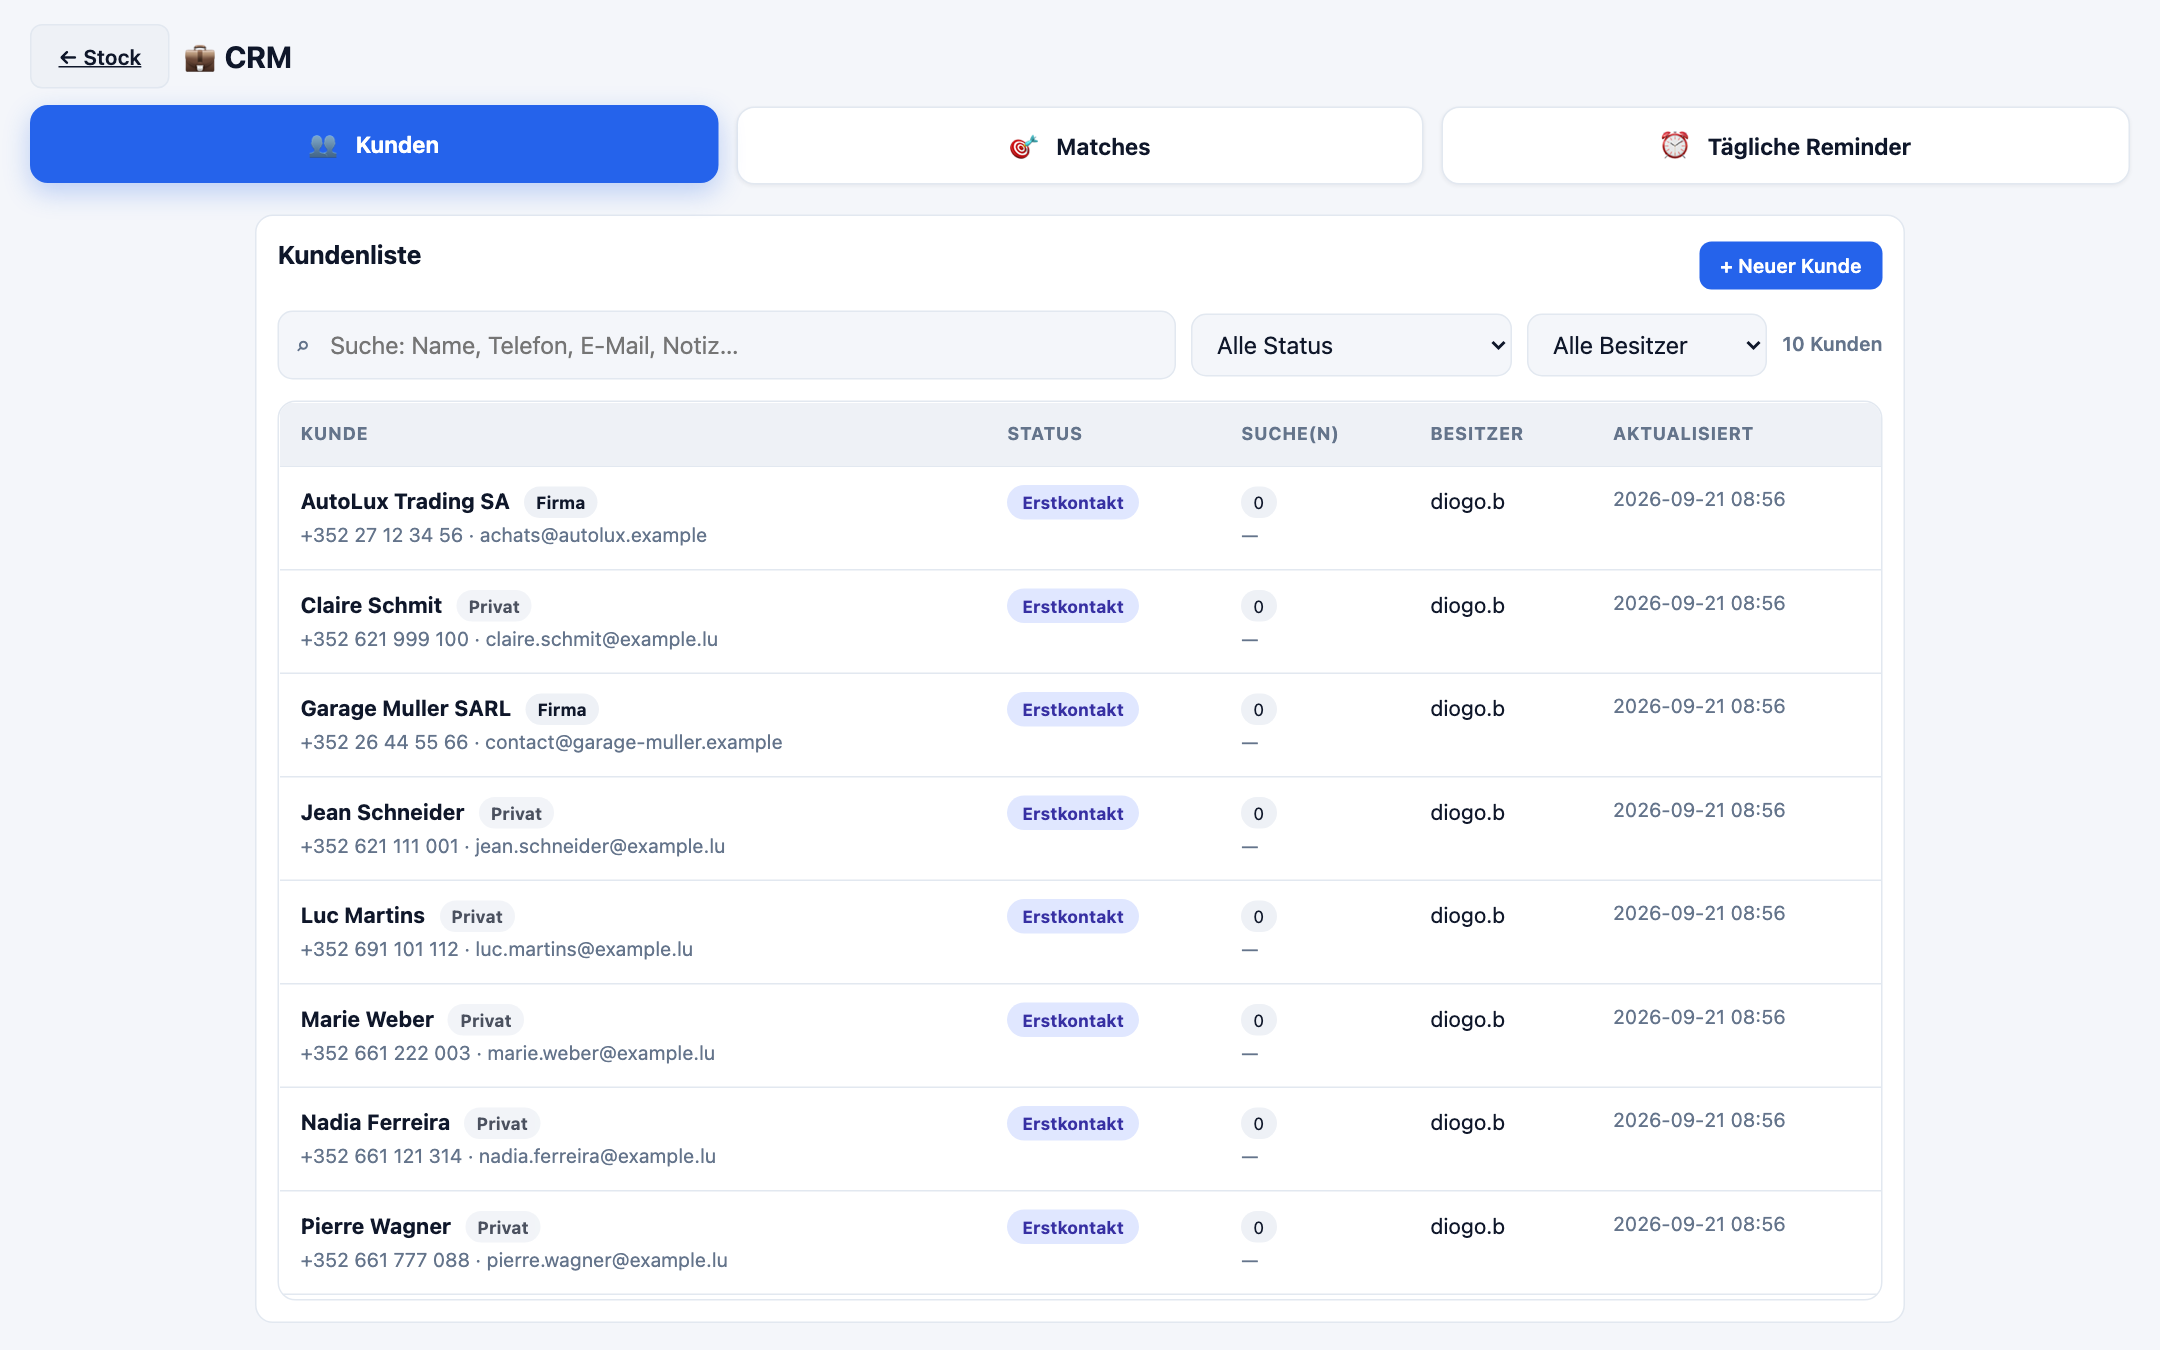Click the people icon in Kunden tab
Screen dimensions: 2160x1350
323,145
